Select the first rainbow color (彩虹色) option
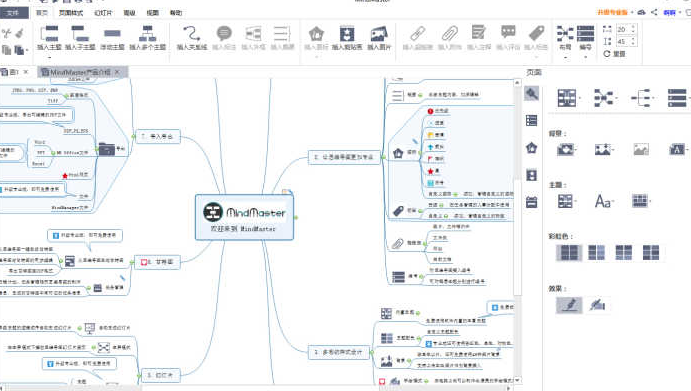 [x=569, y=253]
